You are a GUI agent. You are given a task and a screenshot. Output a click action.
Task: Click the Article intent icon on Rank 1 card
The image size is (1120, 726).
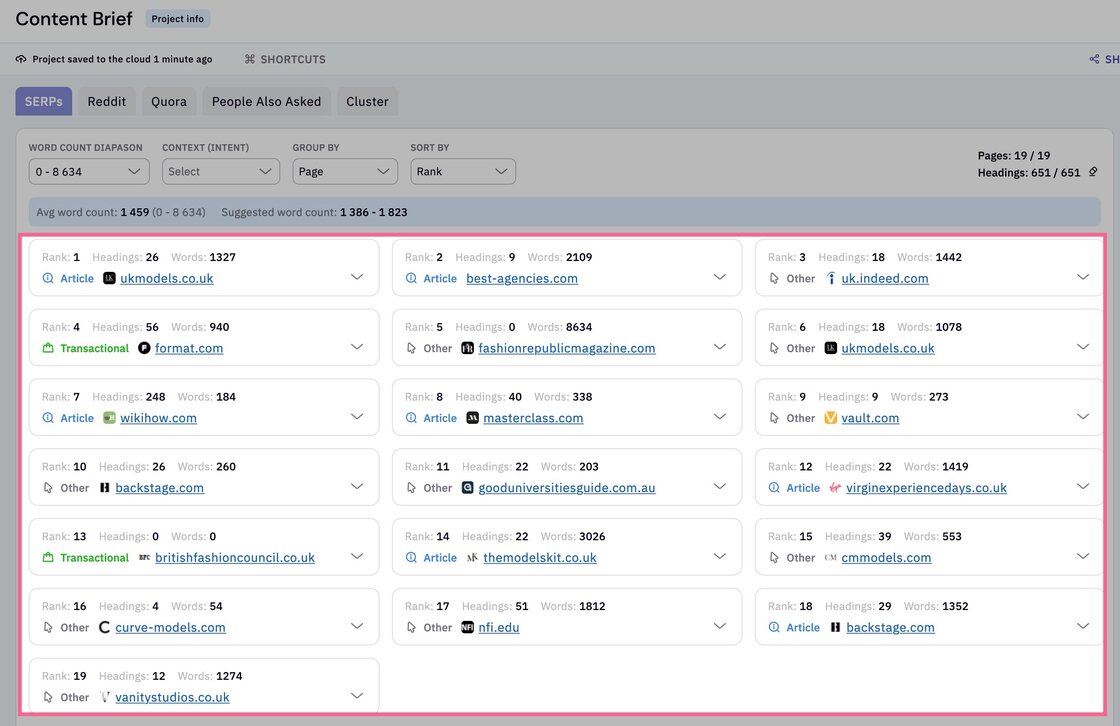tap(48, 278)
